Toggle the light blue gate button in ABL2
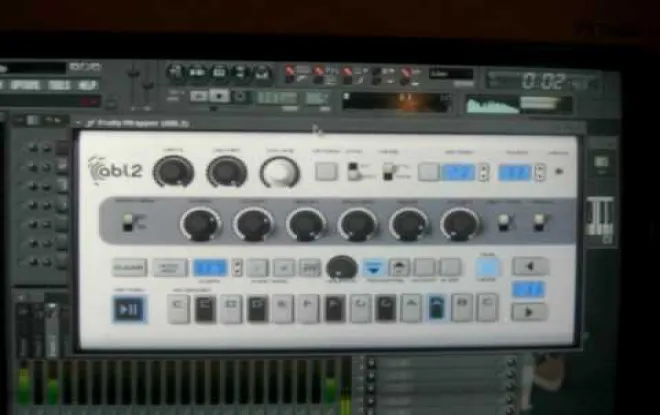The height and width of the screenshot is (415, 660). point(487,268)
